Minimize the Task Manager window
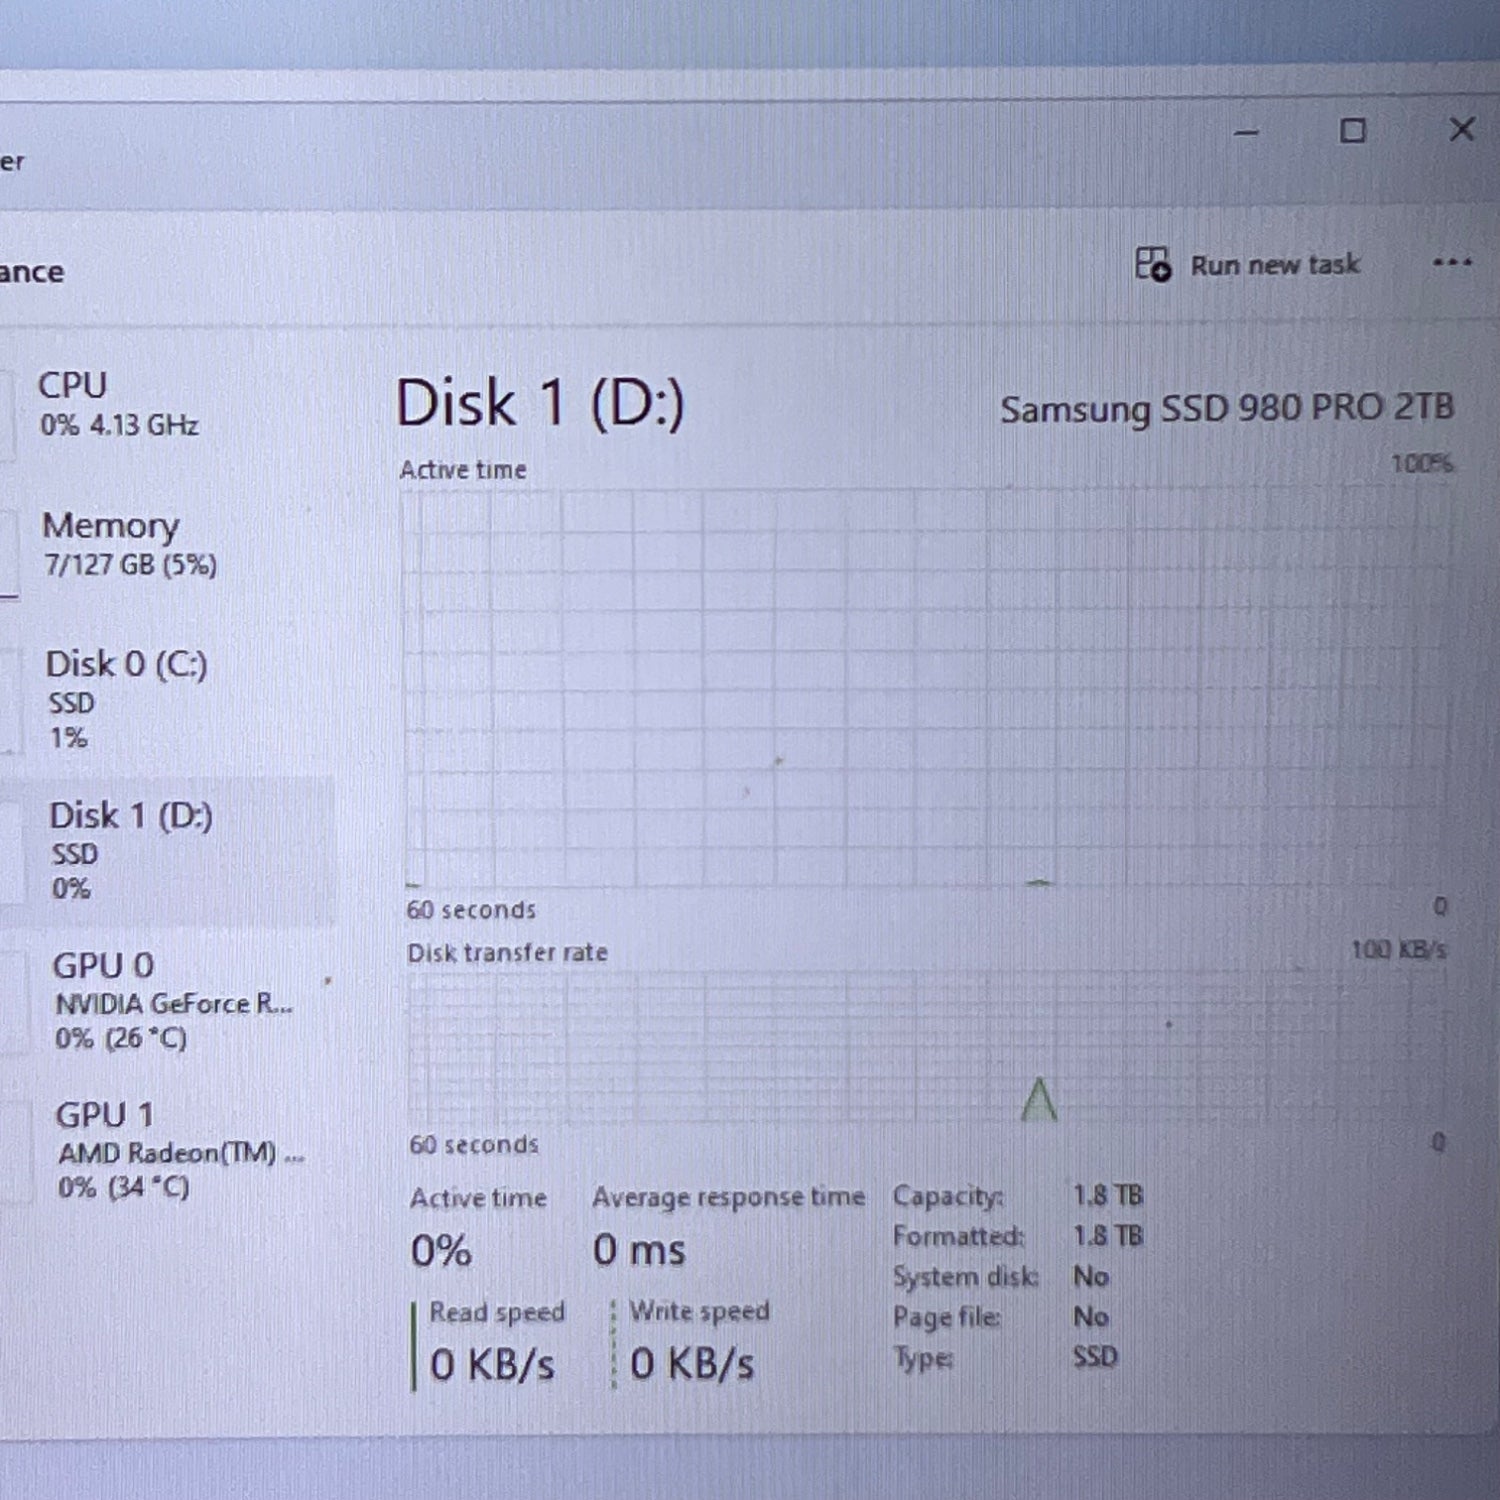This screenshot has width=1500, height=1500. (x=1246, y=132)
